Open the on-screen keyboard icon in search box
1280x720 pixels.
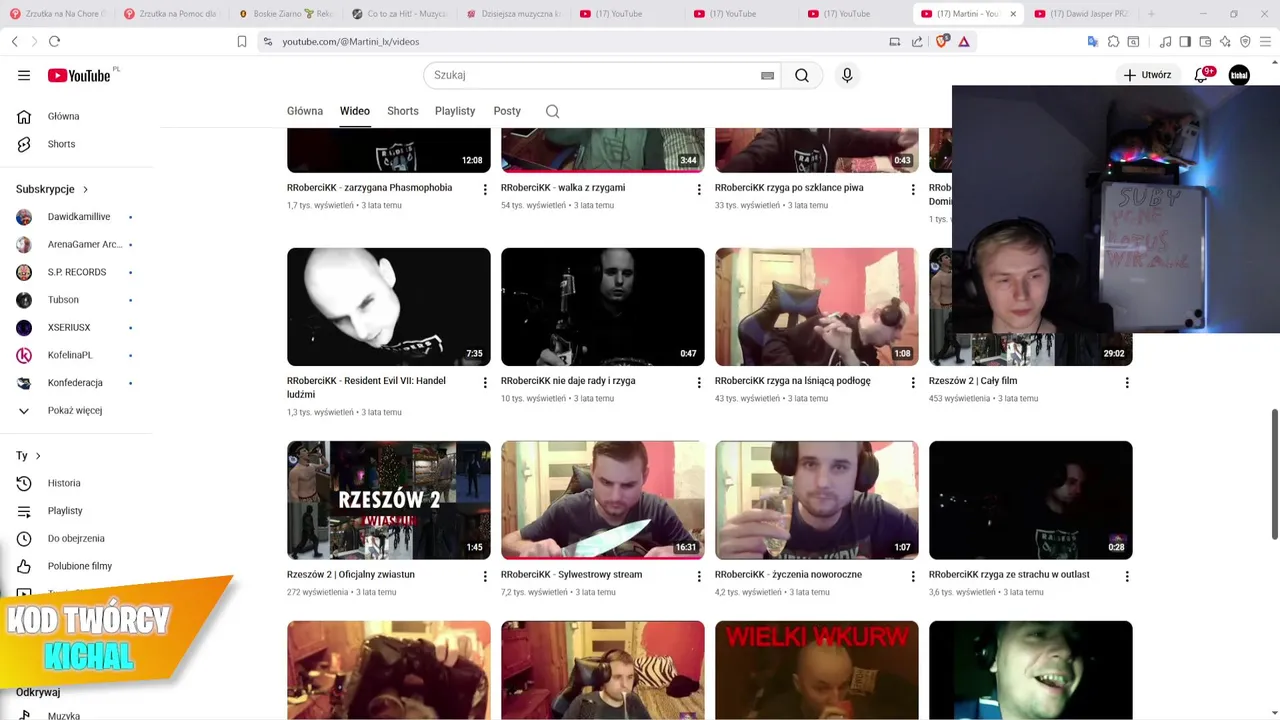(x=767, y=75)
